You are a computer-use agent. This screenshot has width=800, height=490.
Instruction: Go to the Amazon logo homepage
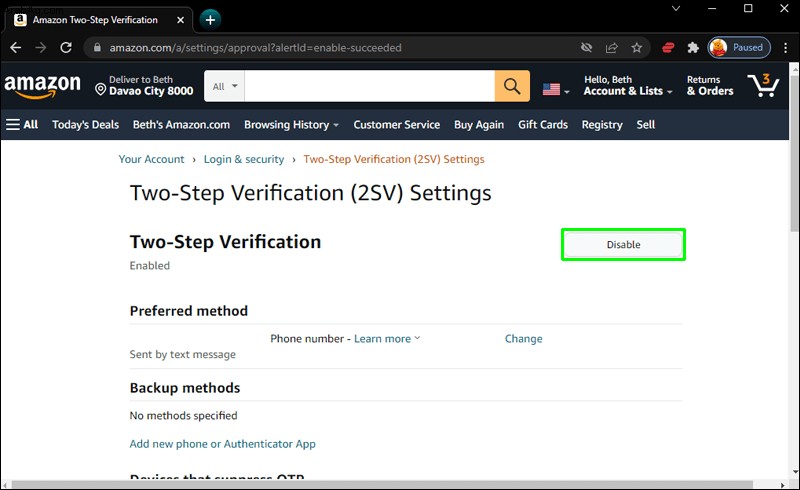pyautogui.click(x=42, y=86)
